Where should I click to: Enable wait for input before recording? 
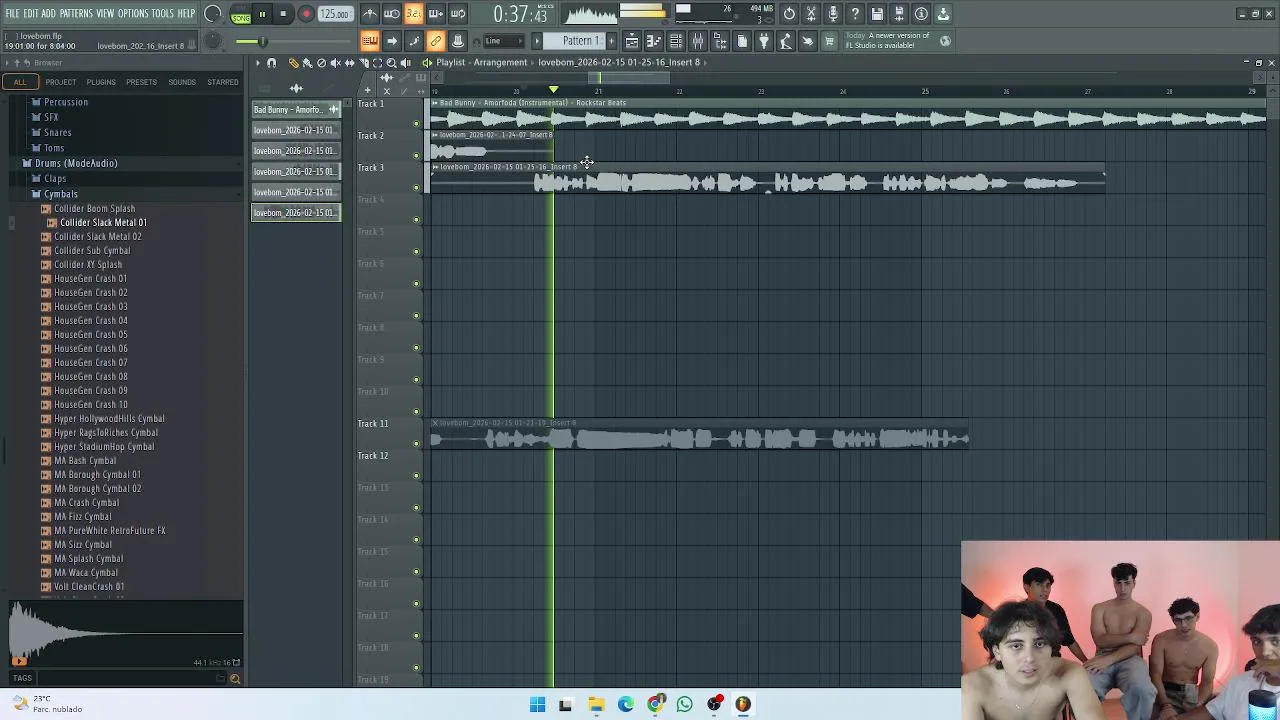pyautogui.click(x=391, y=14)
